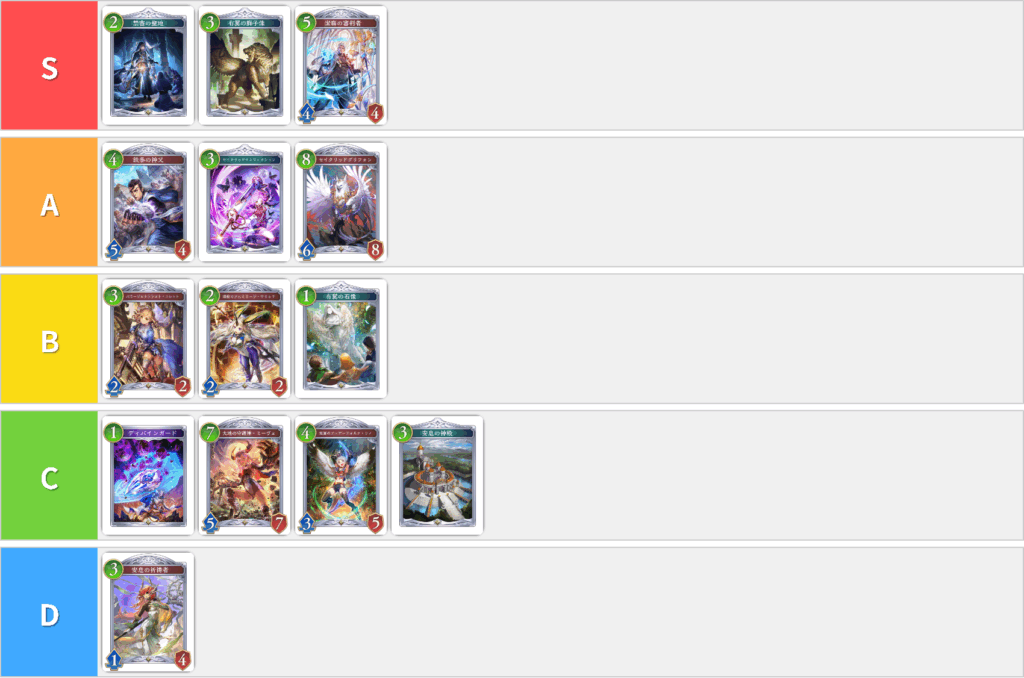The width and height of the screenshot is (1024, 678).
Task: Open the Divine Guard 1-cost card
Action: (x=148, y=475)
